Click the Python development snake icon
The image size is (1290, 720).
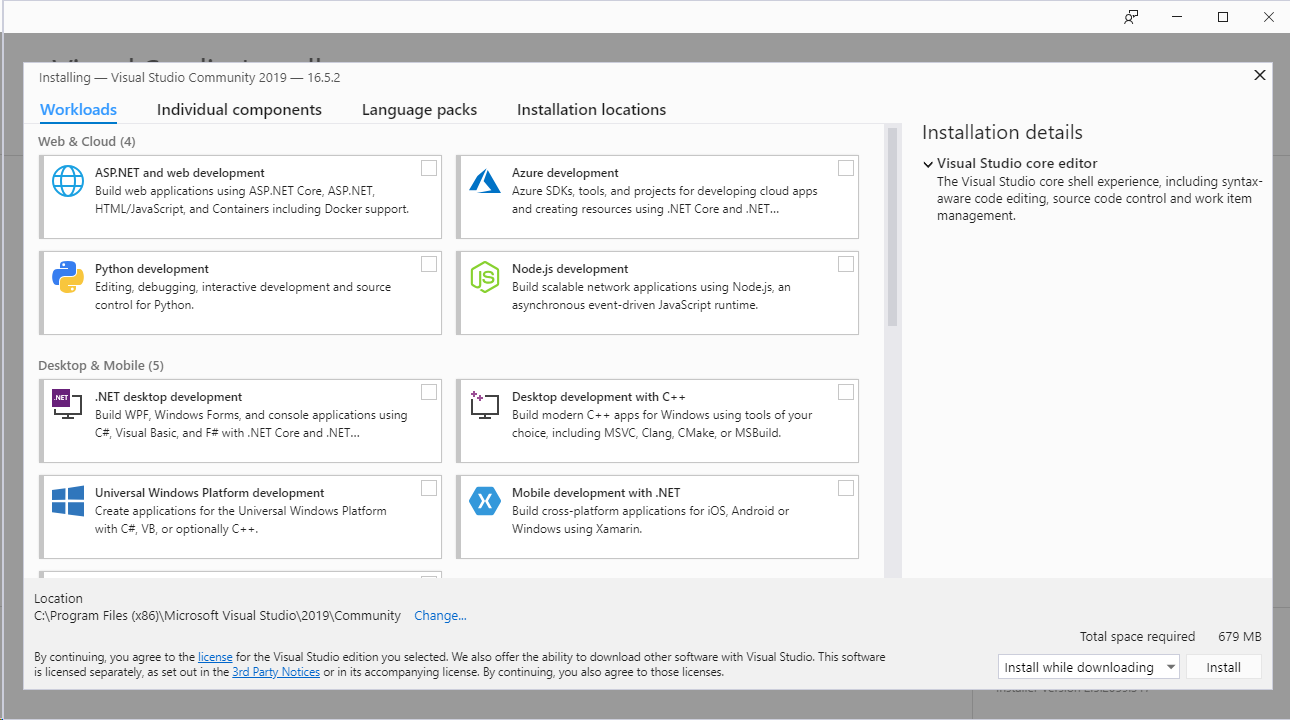point(68,277)
